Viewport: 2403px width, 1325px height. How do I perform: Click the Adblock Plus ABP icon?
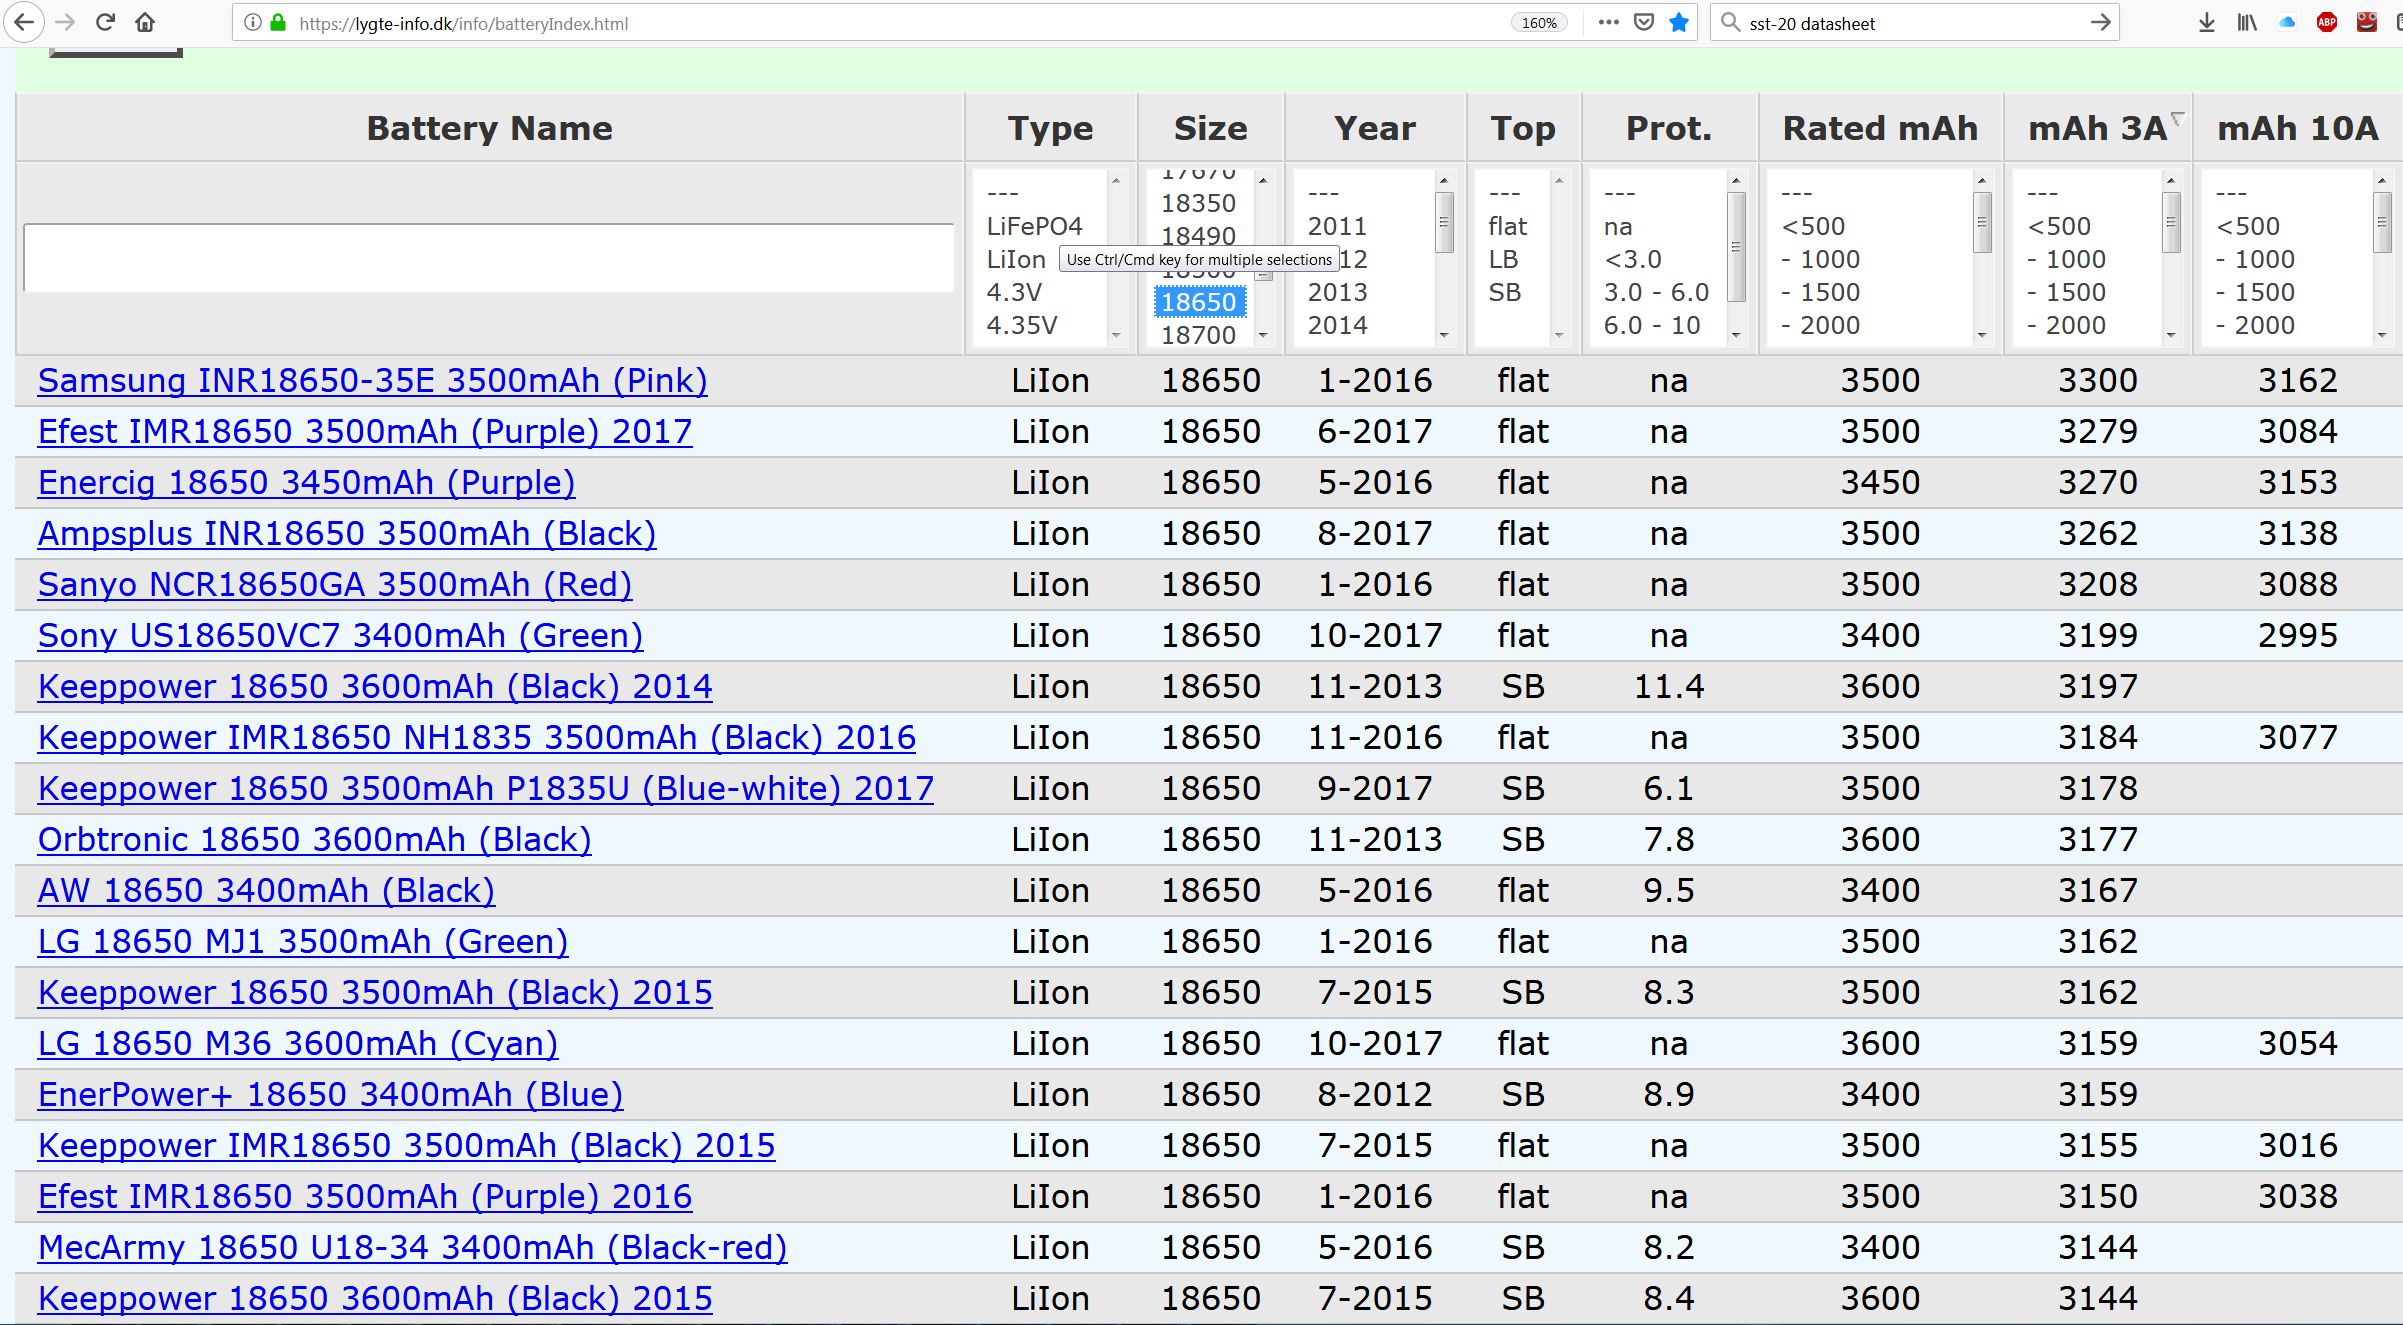[2327, 22]
